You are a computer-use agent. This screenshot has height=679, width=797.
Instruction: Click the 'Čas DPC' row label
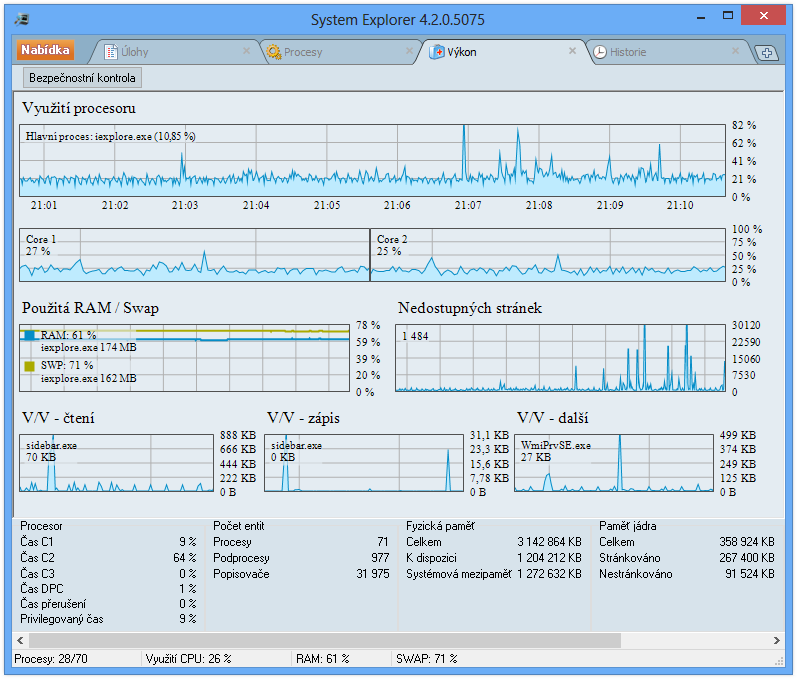tap(42, 589)
